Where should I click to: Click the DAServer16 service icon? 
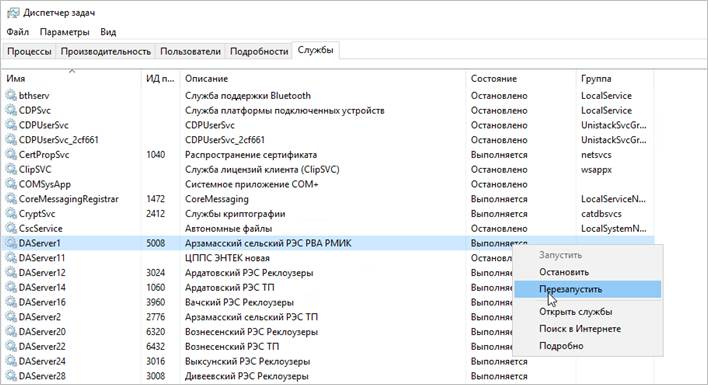[x=11, y=302]
